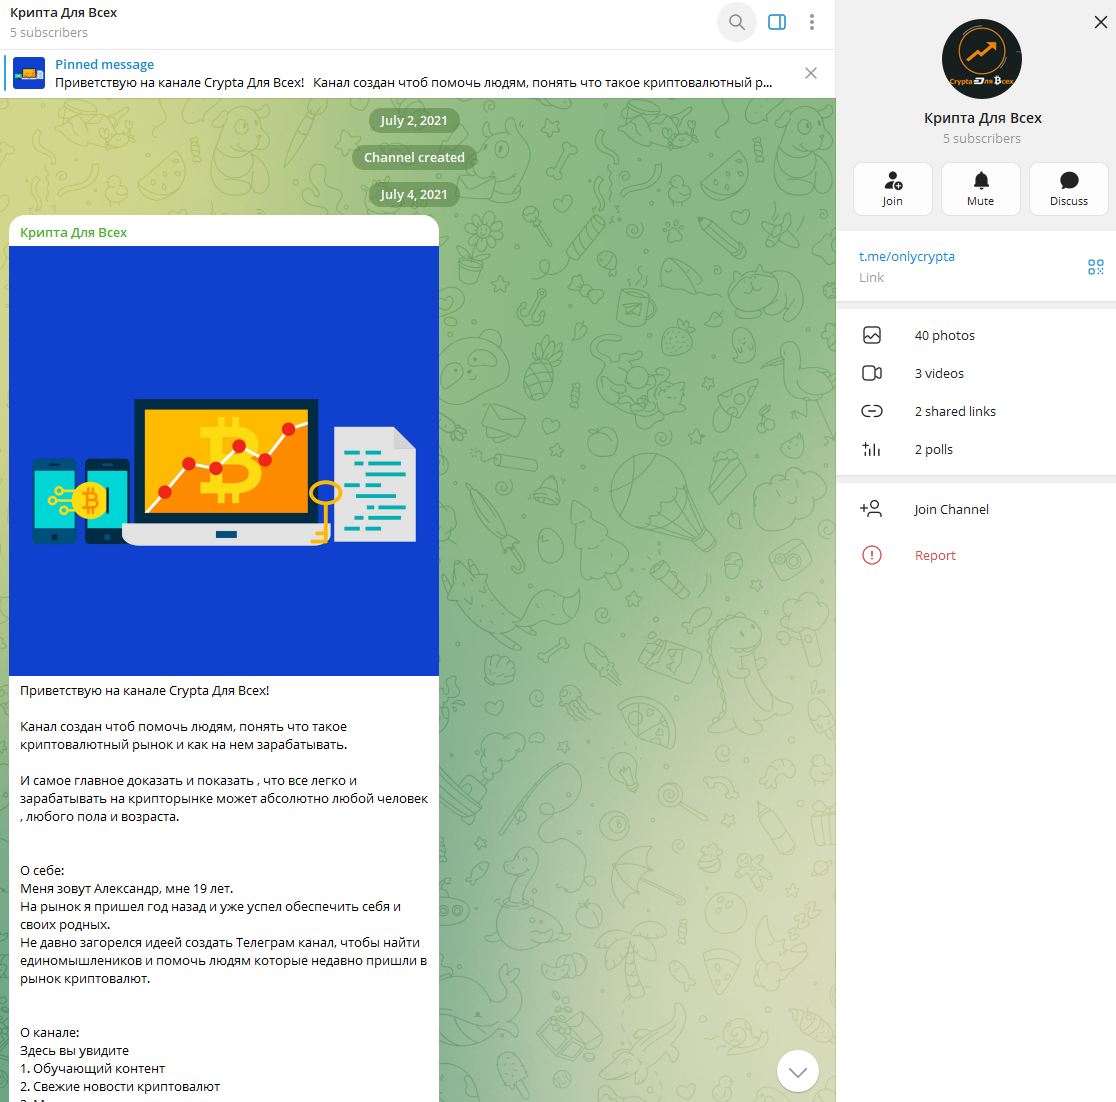The image size is (1116, 1102).
Task: Click the line 2. Свежие новости криптовалют
Action: 120,1086
